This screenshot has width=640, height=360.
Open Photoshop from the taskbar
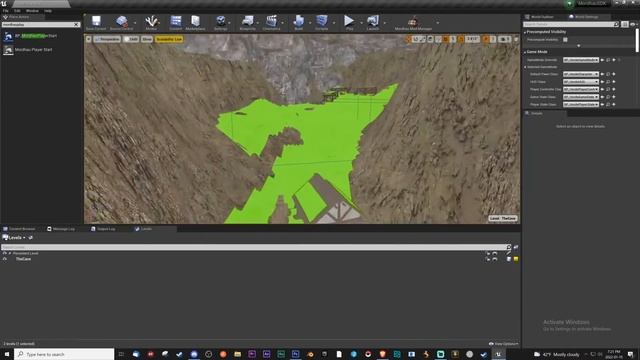tap(296, 354)
